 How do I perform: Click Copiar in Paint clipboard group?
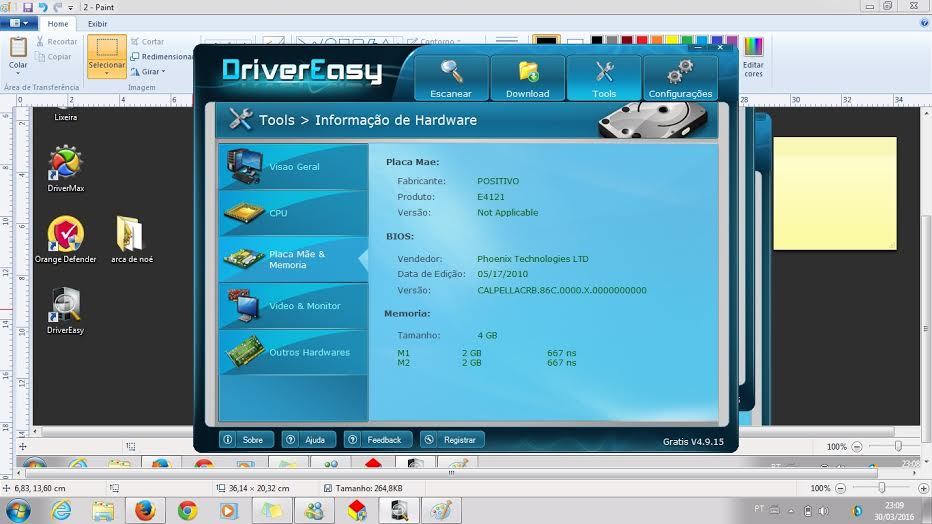coord(53,56)
